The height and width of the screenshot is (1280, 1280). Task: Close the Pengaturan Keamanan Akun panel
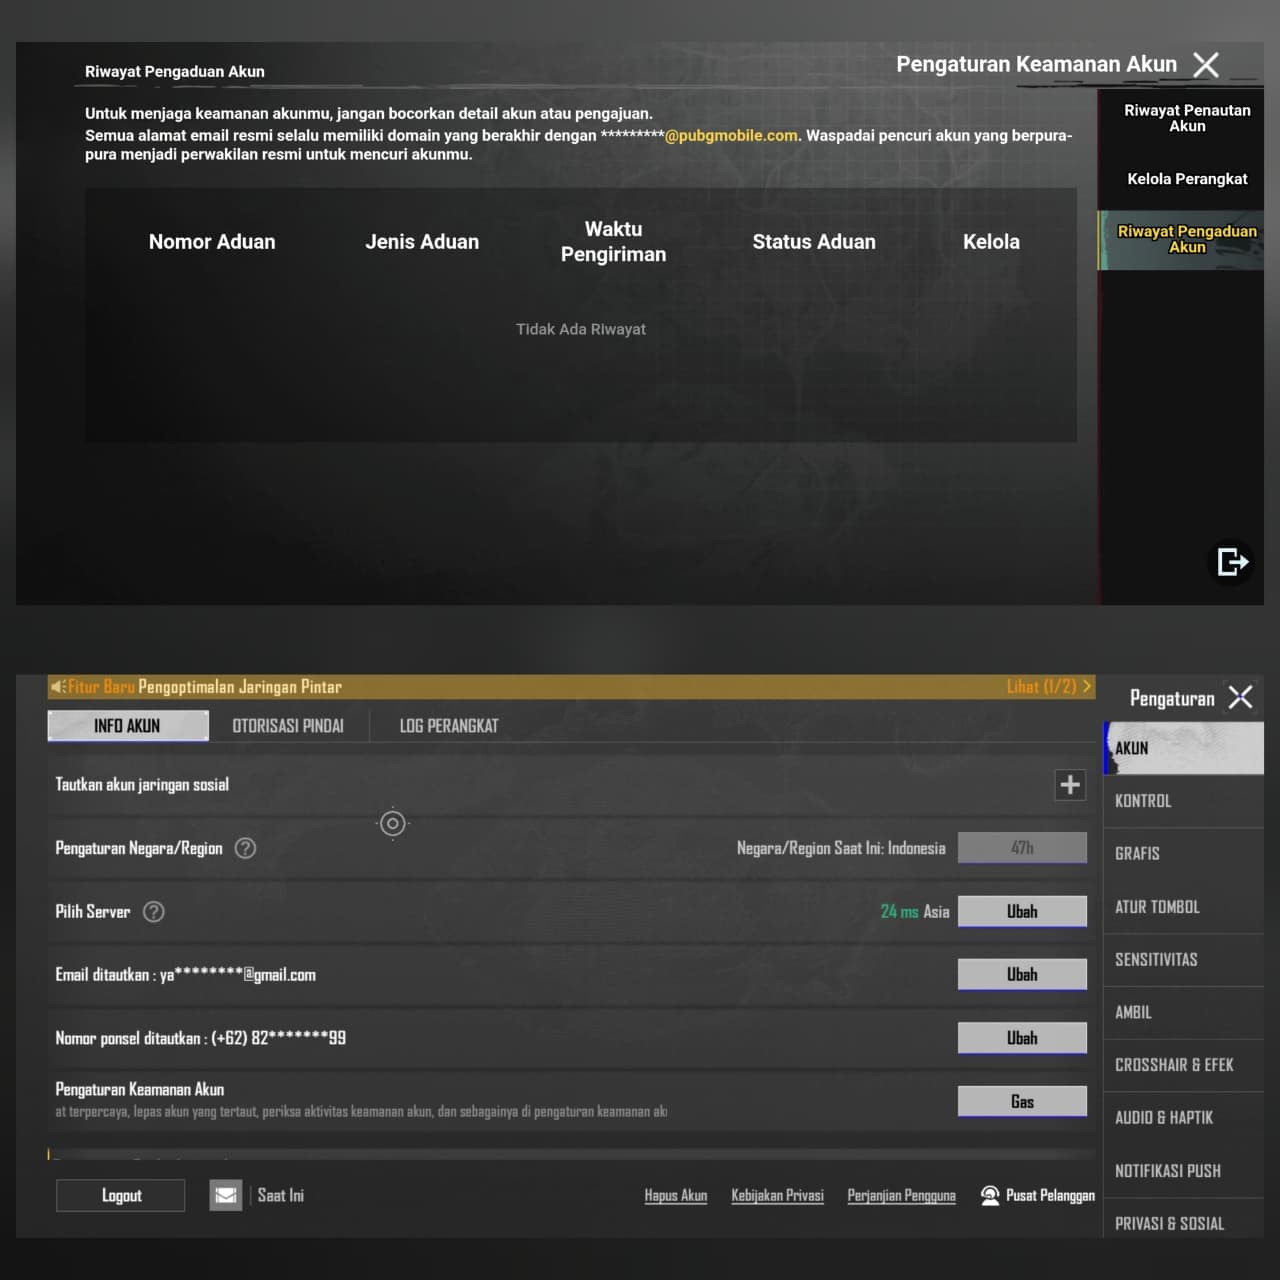pyautogui.click(x=1206, y=65)
